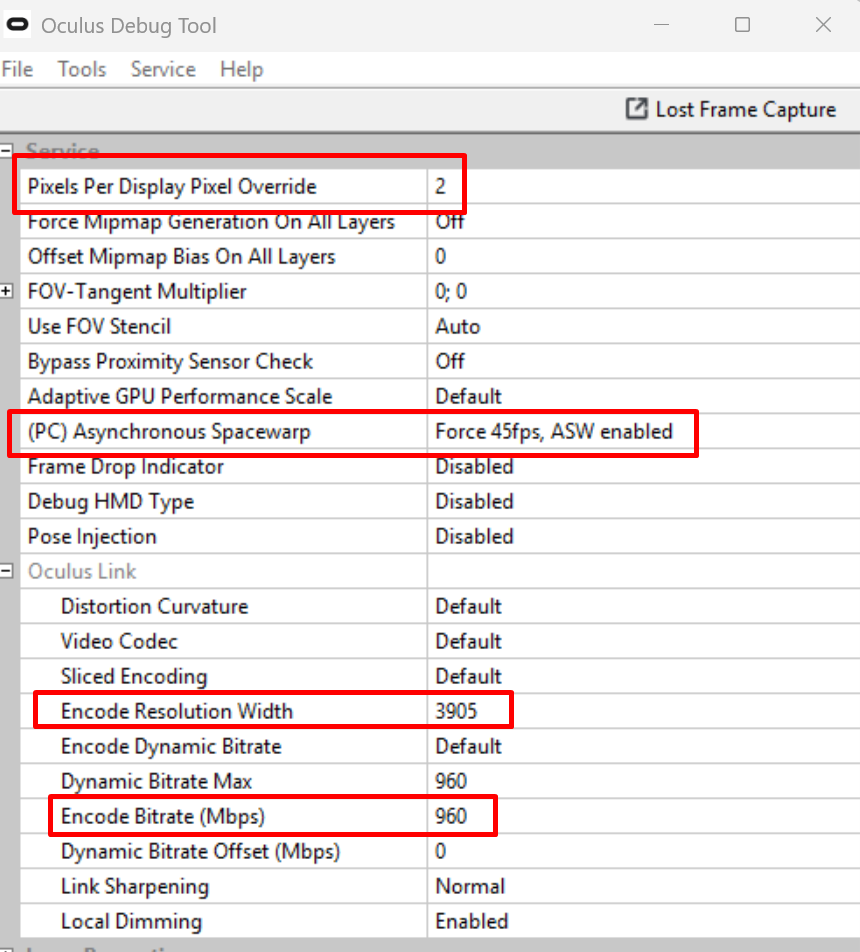860x952 pixels.
Task: Collapse the Service section
Action: point(6,150)
